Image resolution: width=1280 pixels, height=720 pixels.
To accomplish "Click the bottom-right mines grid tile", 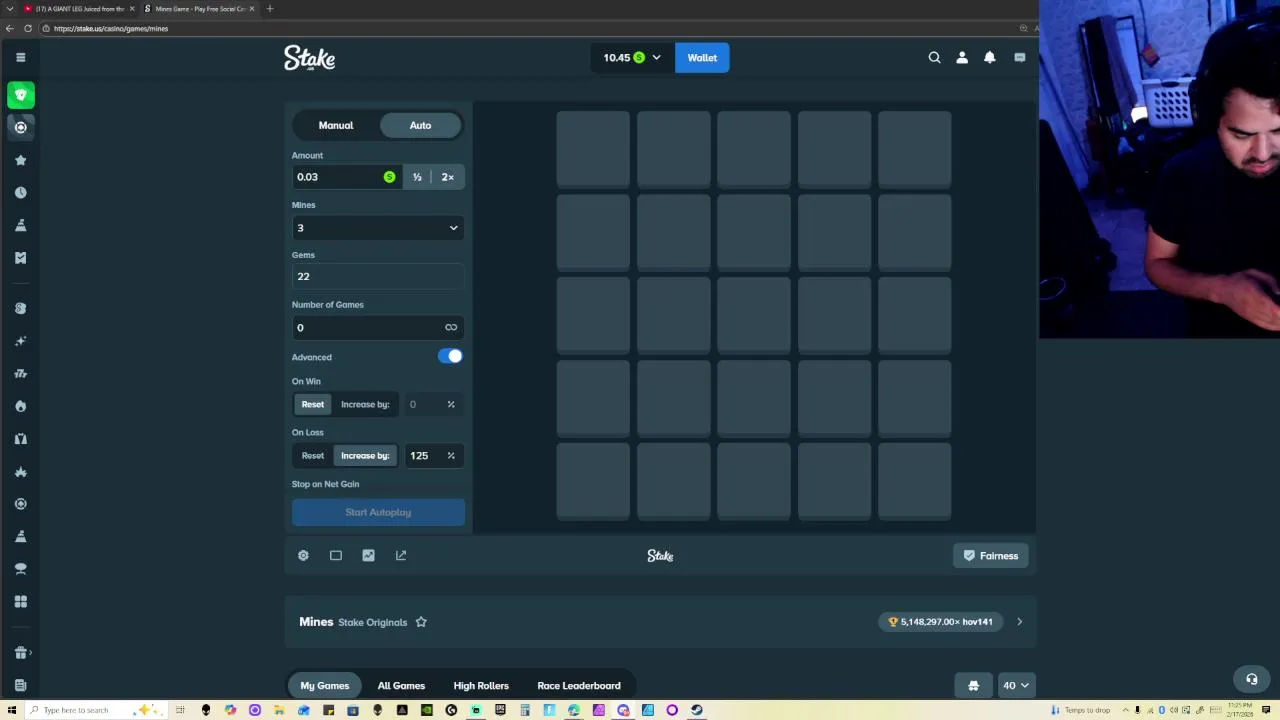I will coord(914,482).
